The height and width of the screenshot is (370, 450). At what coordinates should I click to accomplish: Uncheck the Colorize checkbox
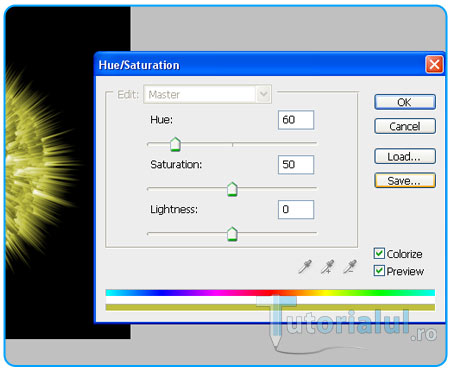379,253
